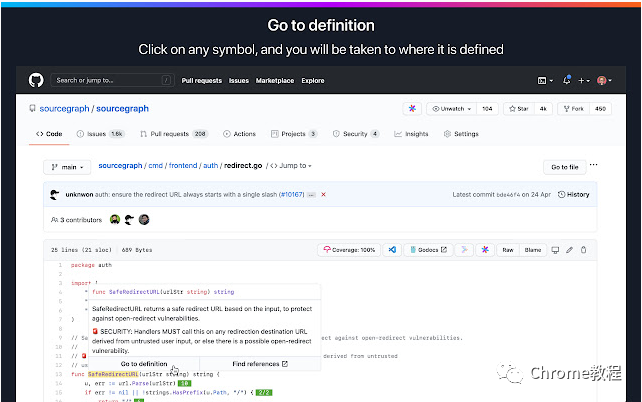The height and width of the screenshot is (402, 642).
Task: Open the sourcegraph owner link
Action: [x=64, y=108]
